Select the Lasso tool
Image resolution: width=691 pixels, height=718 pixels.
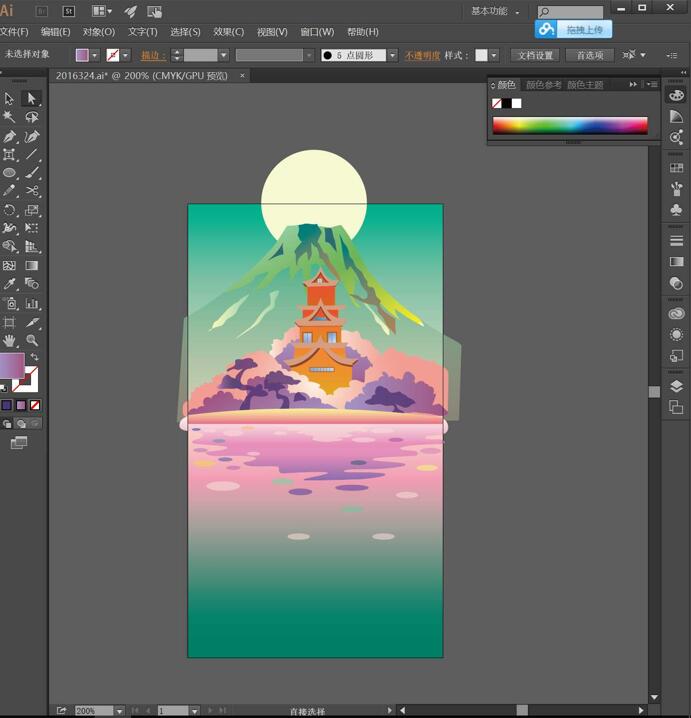[x=31, y=117]
